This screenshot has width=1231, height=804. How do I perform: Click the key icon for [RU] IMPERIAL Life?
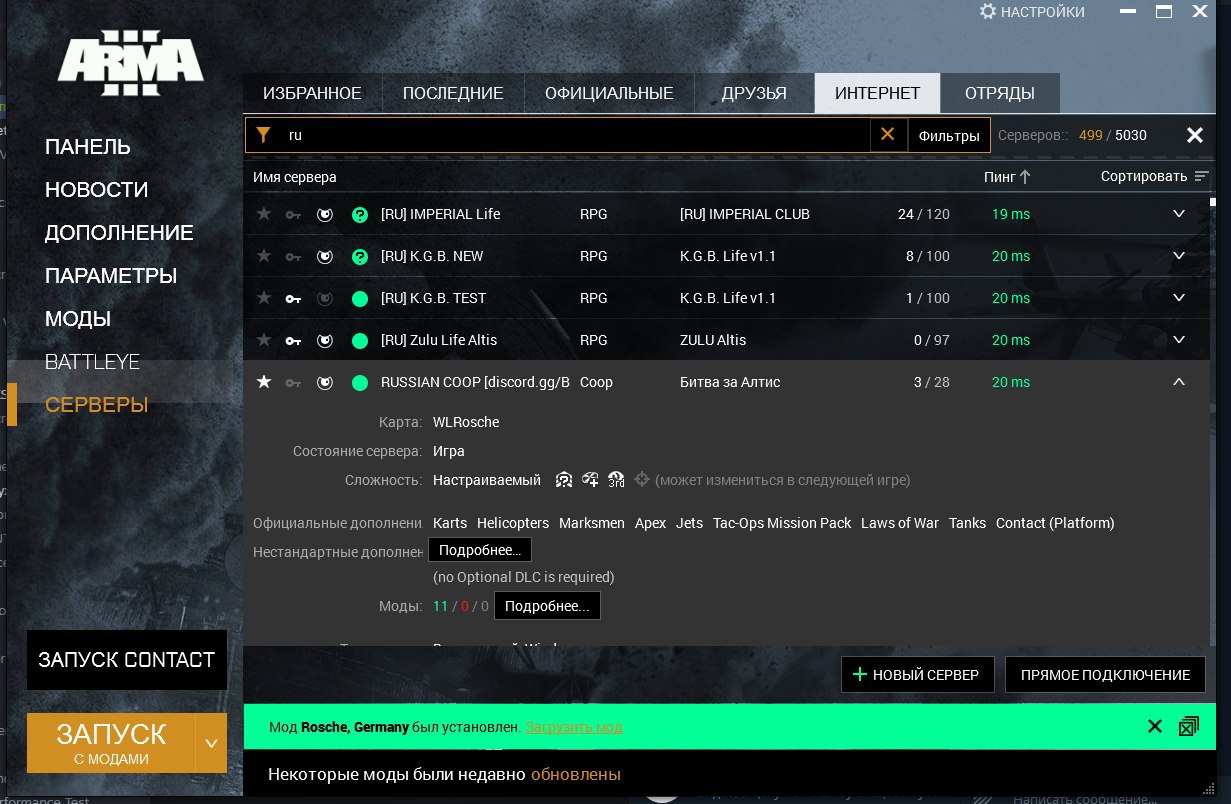[x=293, y=215]
